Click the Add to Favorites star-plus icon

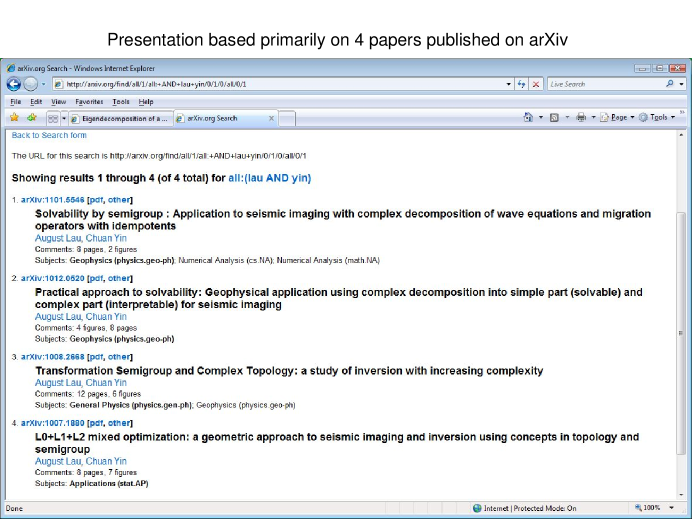click(31, 117)
